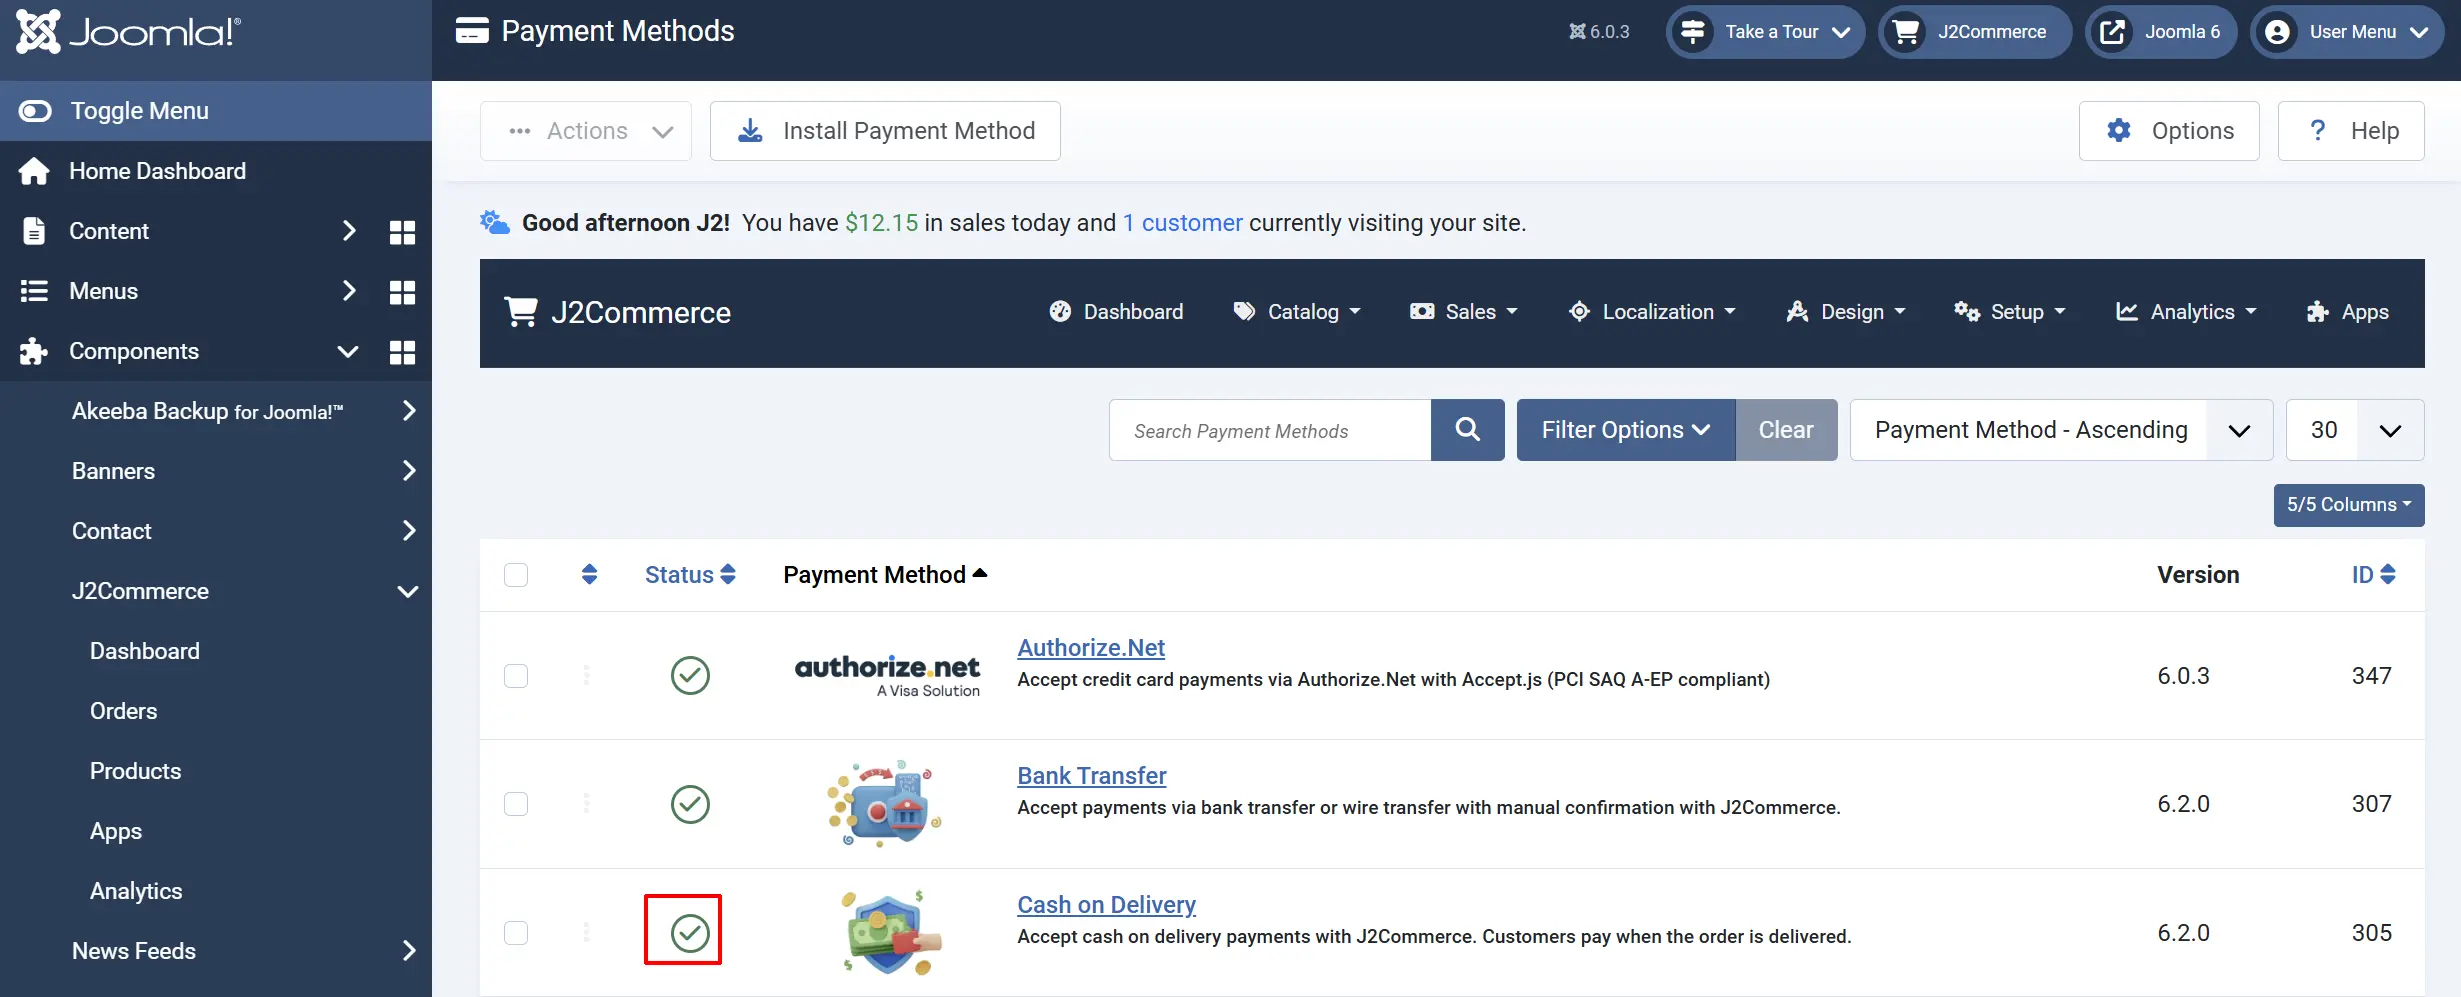
Task: Select the Bank Transfer row checkbox
Action: [516, 804]
